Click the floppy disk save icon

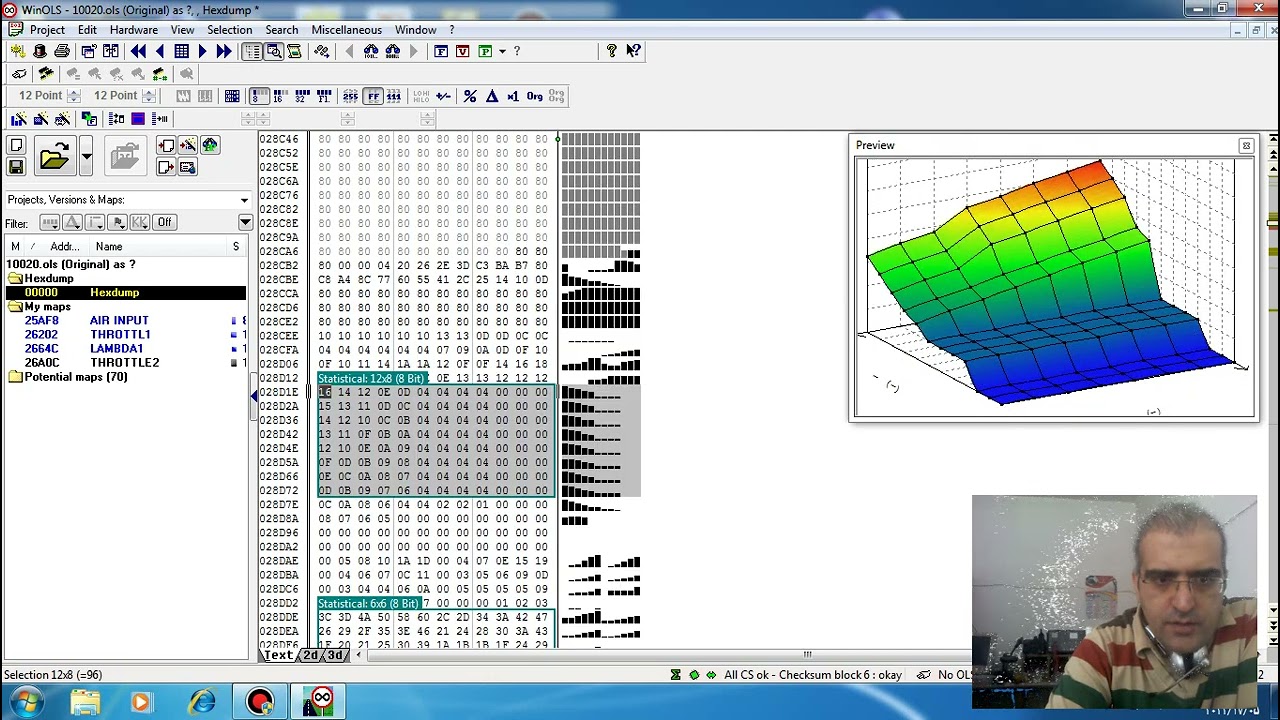pos(16,167)
